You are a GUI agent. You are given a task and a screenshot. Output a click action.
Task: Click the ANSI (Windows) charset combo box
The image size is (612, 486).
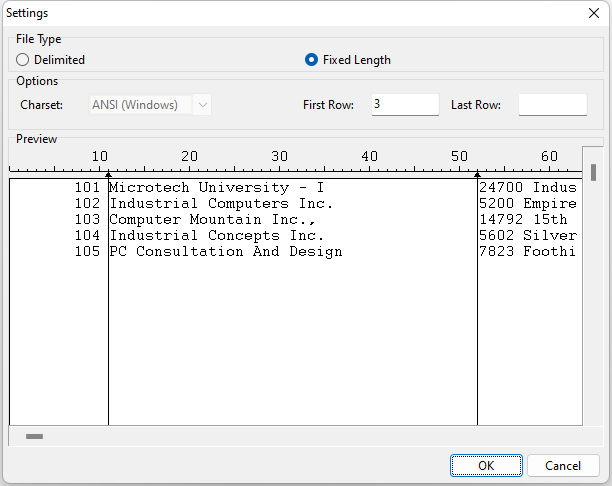tap(150, 105)
